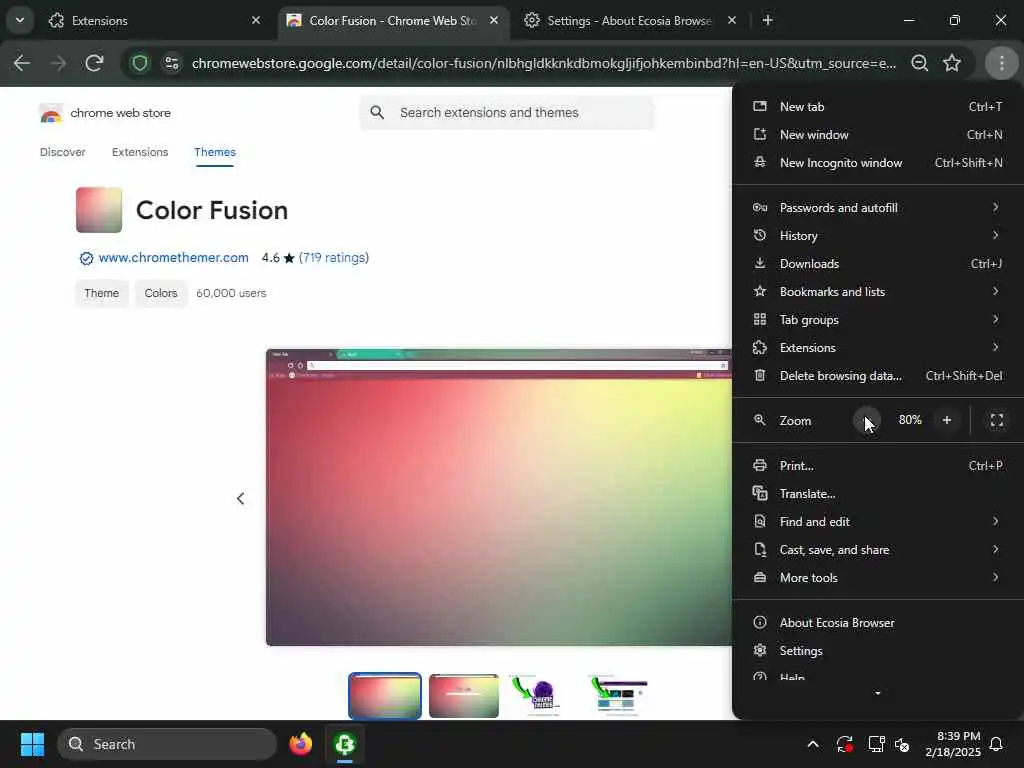Click the taskbar Search box

(x=167, y=744)
